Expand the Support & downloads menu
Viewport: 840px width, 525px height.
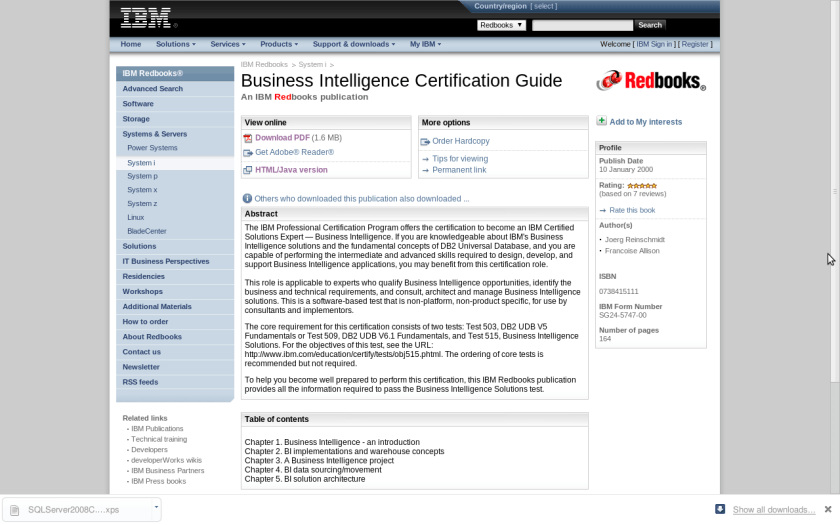point(354,44)
